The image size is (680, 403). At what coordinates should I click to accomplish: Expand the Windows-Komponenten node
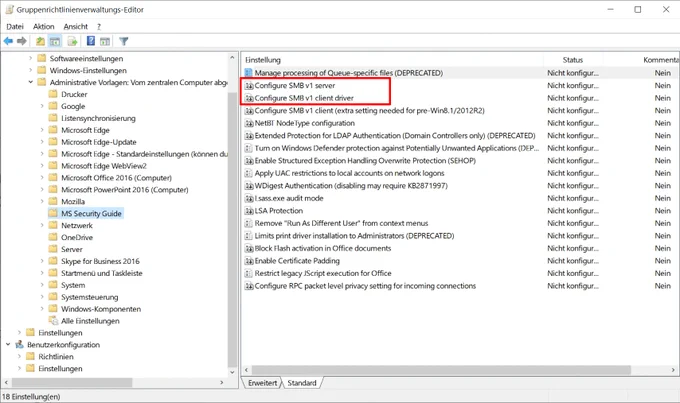[42, 309]
